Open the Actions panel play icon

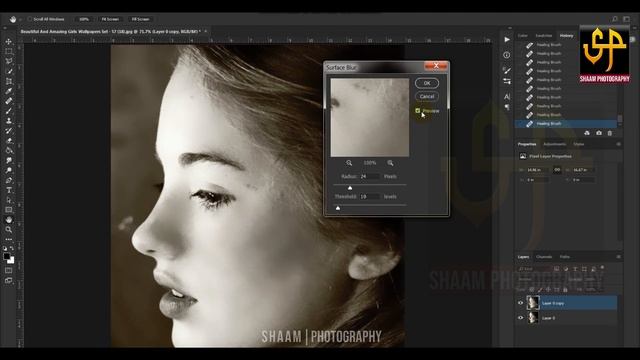tap(507, 40)
